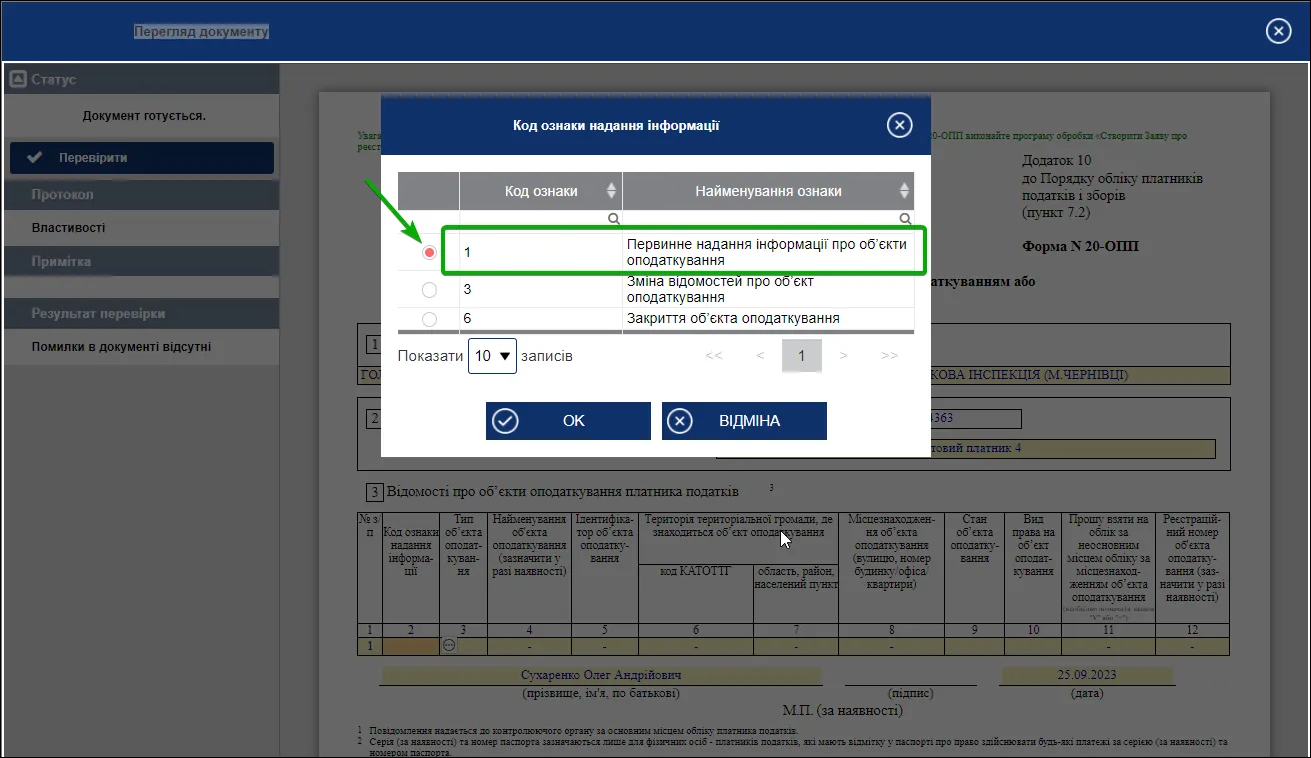1311x758 pixels.
Task: Confirm selection with OK button
Action: coord(568,421)
